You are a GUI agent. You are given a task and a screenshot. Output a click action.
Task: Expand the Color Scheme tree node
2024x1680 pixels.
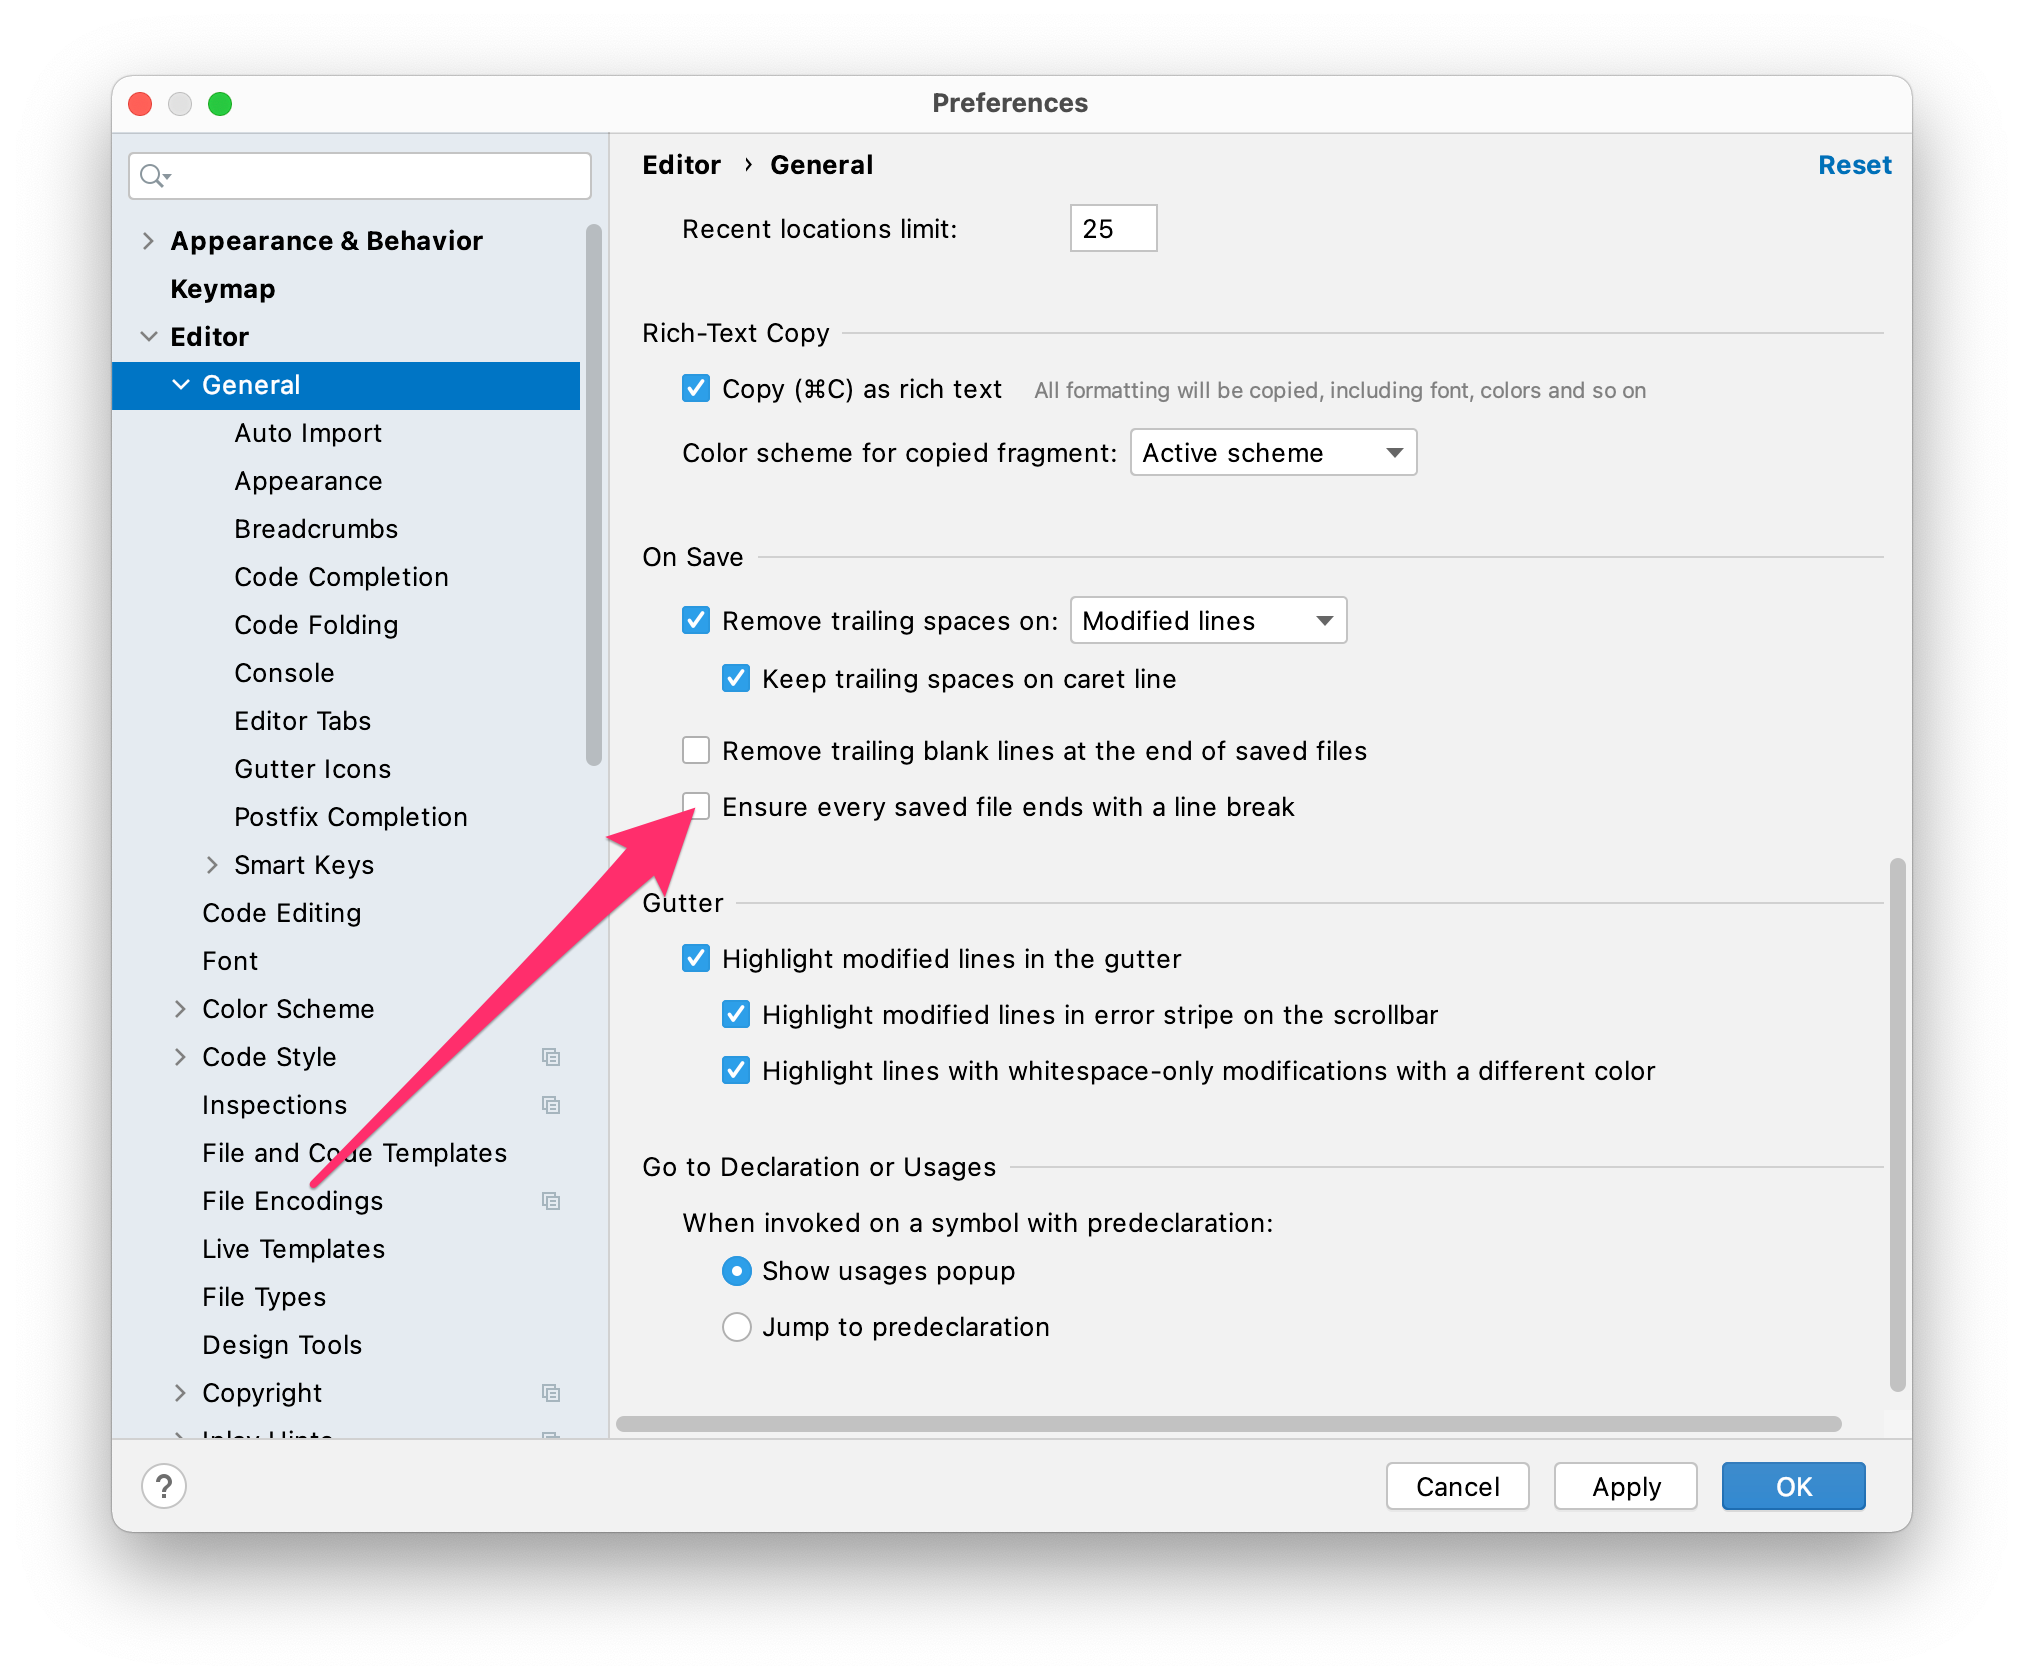[180, 1009]
